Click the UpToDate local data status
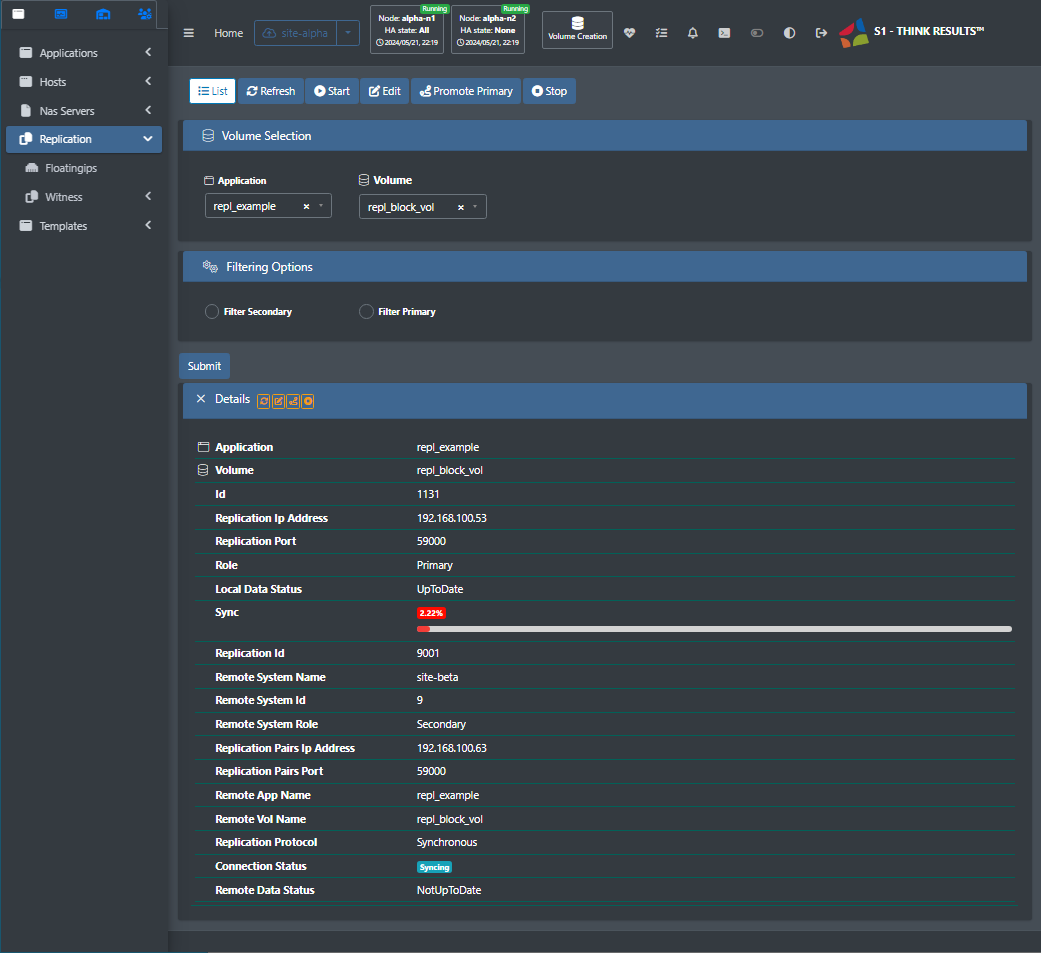Viewport: 1041px width, 953px height. [x=440, y=589]
